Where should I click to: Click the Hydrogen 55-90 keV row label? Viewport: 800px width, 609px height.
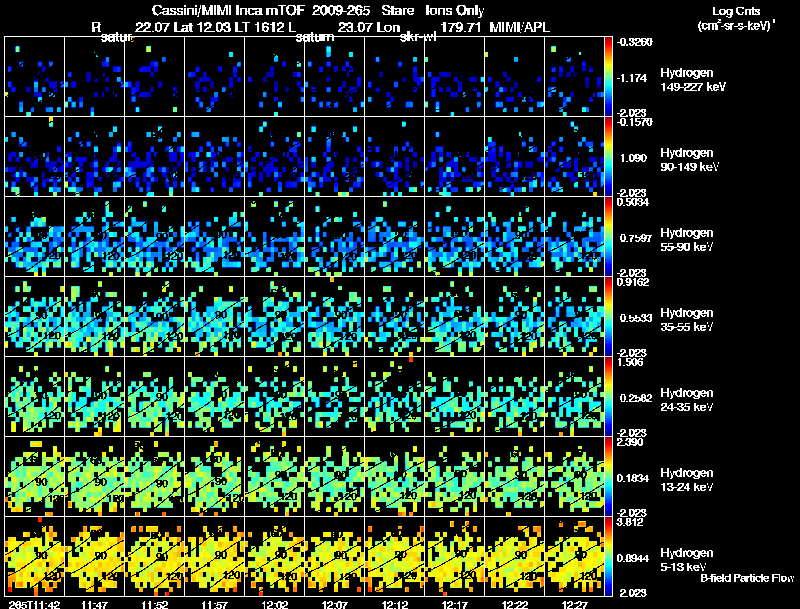coord(686,240)
